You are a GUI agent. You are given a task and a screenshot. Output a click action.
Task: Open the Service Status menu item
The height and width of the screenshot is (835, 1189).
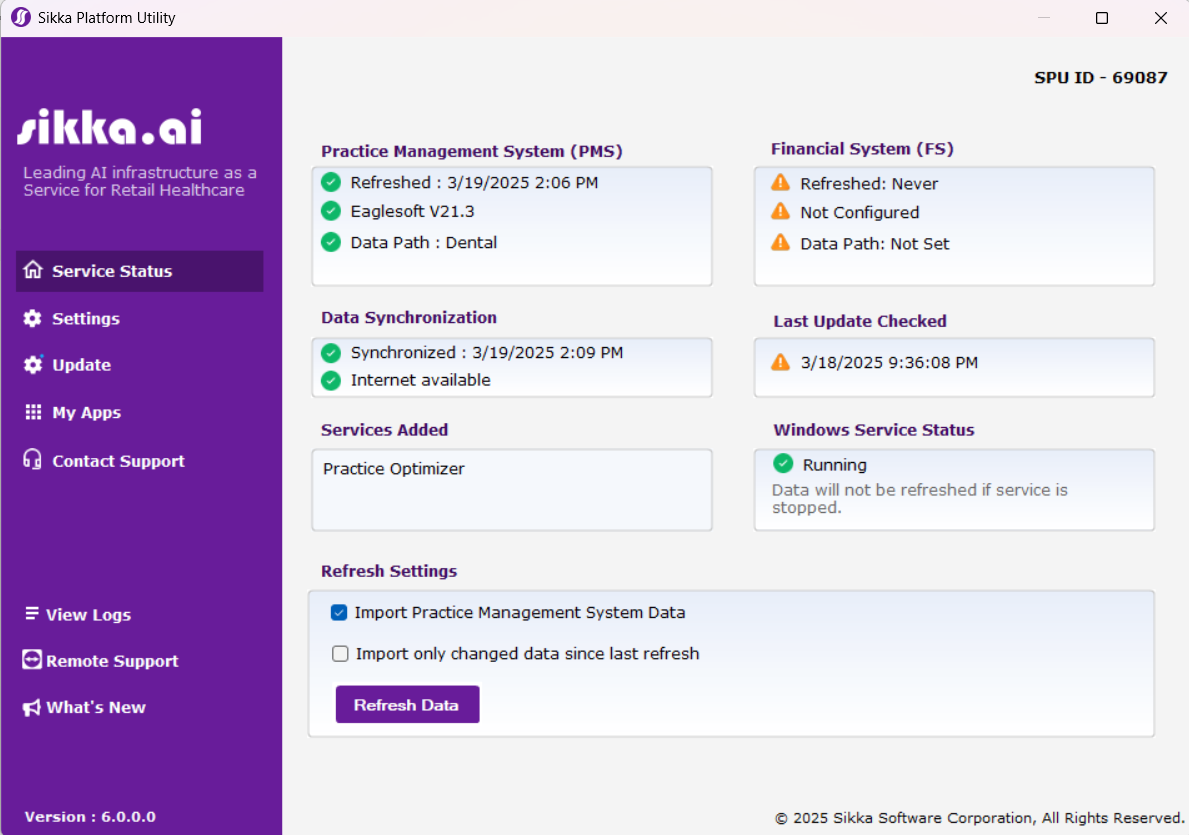tap(140, 271)
